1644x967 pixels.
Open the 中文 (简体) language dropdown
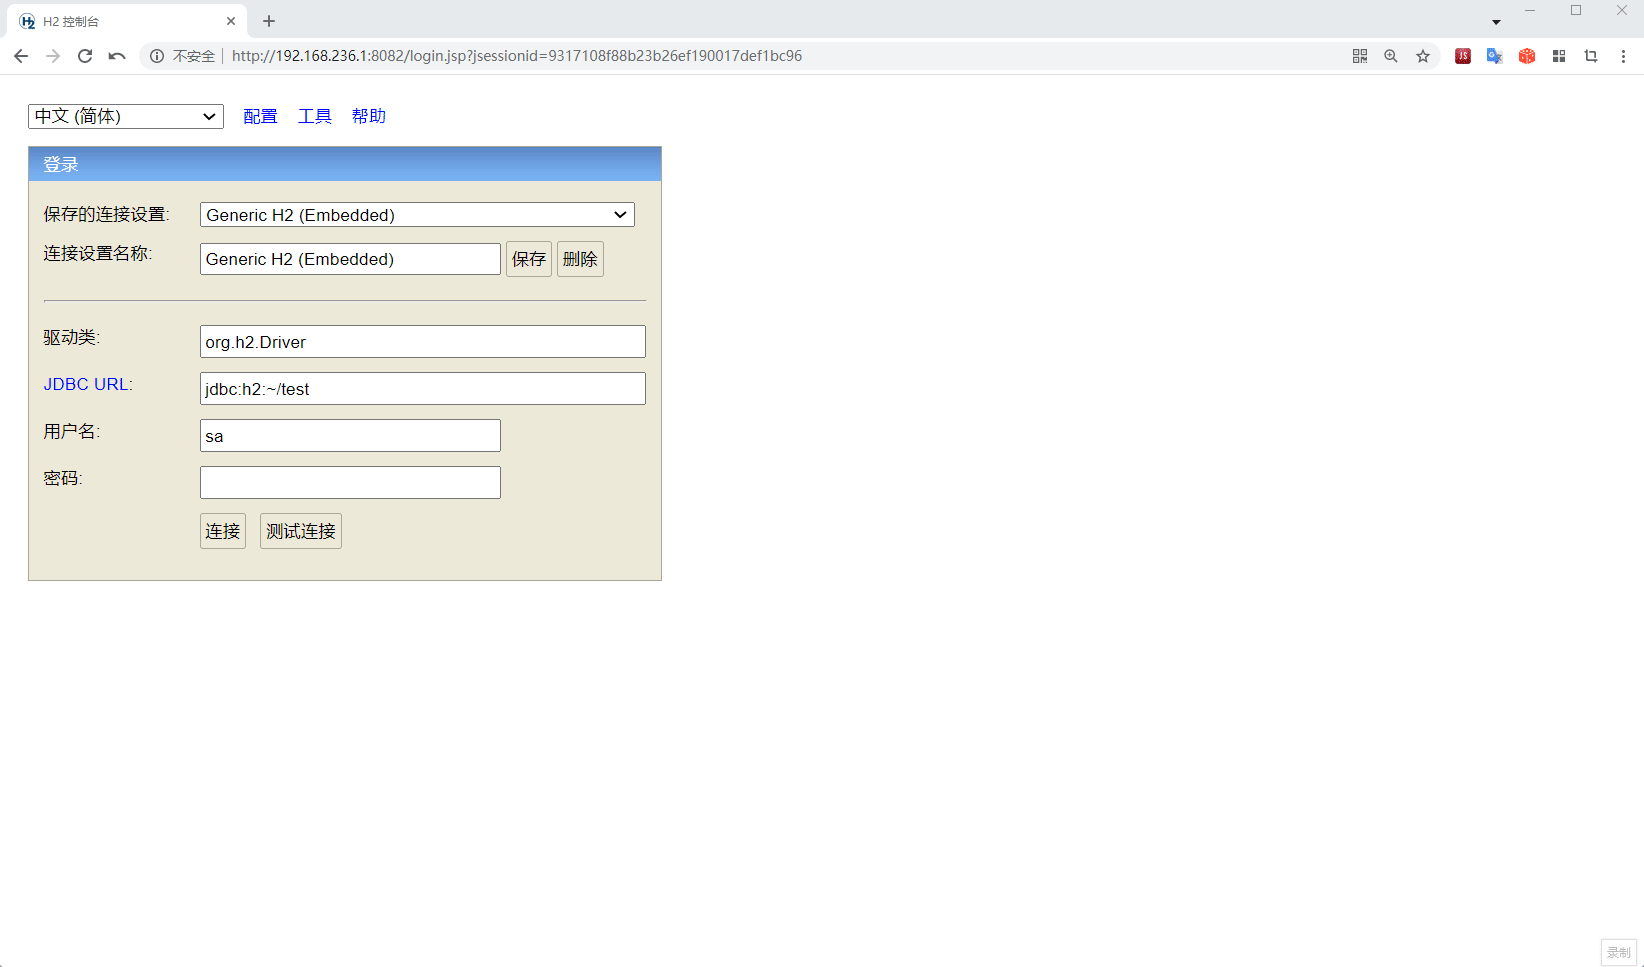coord(126,116)
